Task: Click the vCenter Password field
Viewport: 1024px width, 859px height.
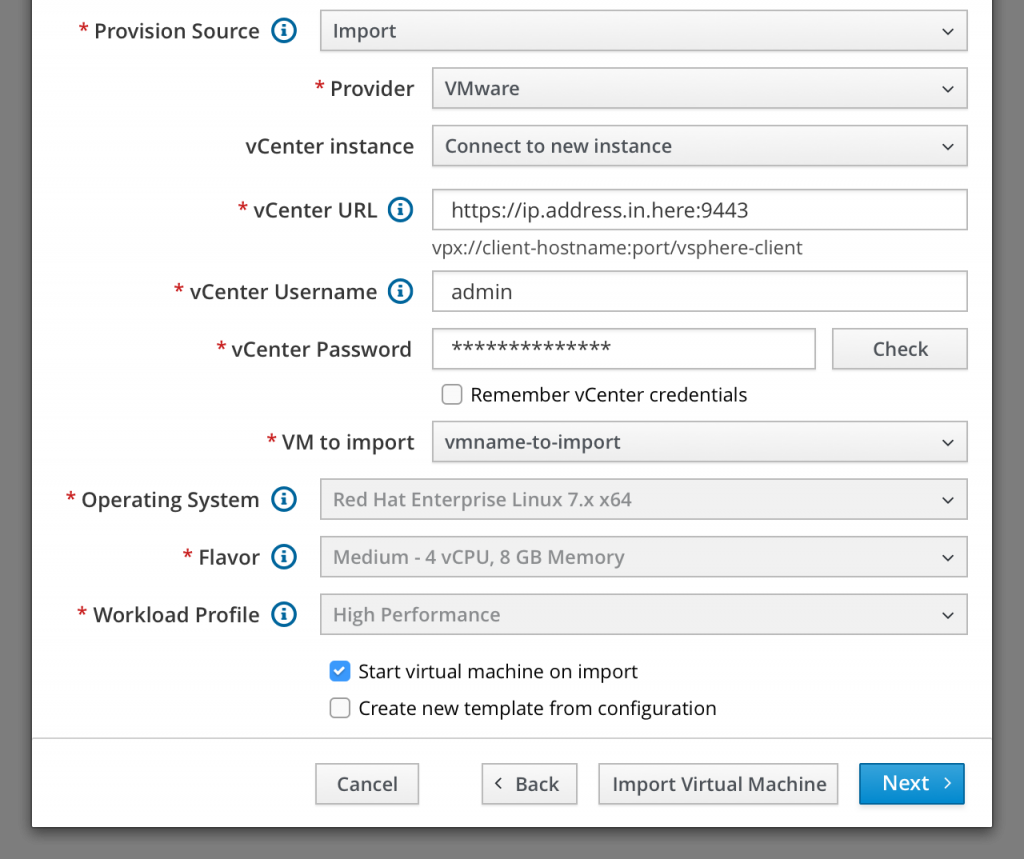Action: coord(624,349)
